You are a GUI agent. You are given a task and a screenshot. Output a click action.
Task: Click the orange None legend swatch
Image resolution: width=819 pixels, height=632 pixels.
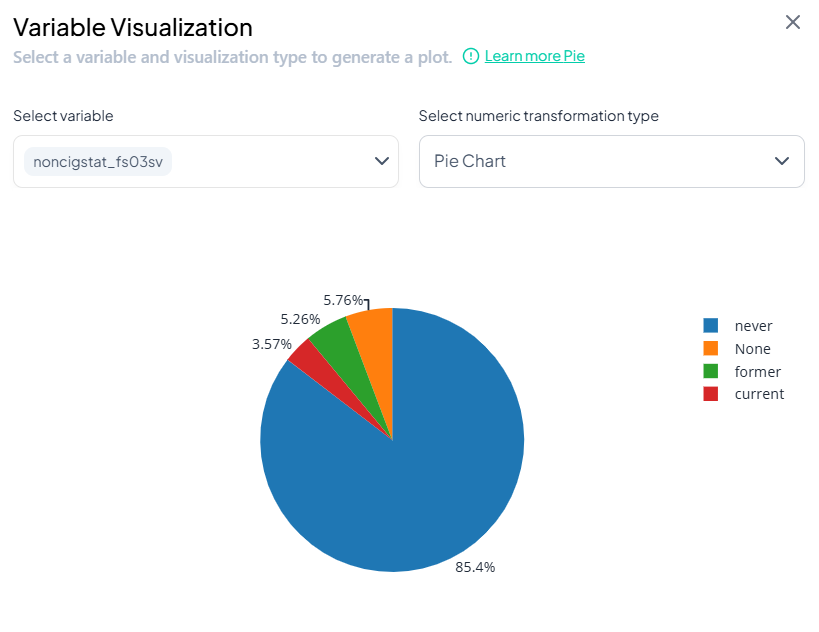(x=711, y=349)
